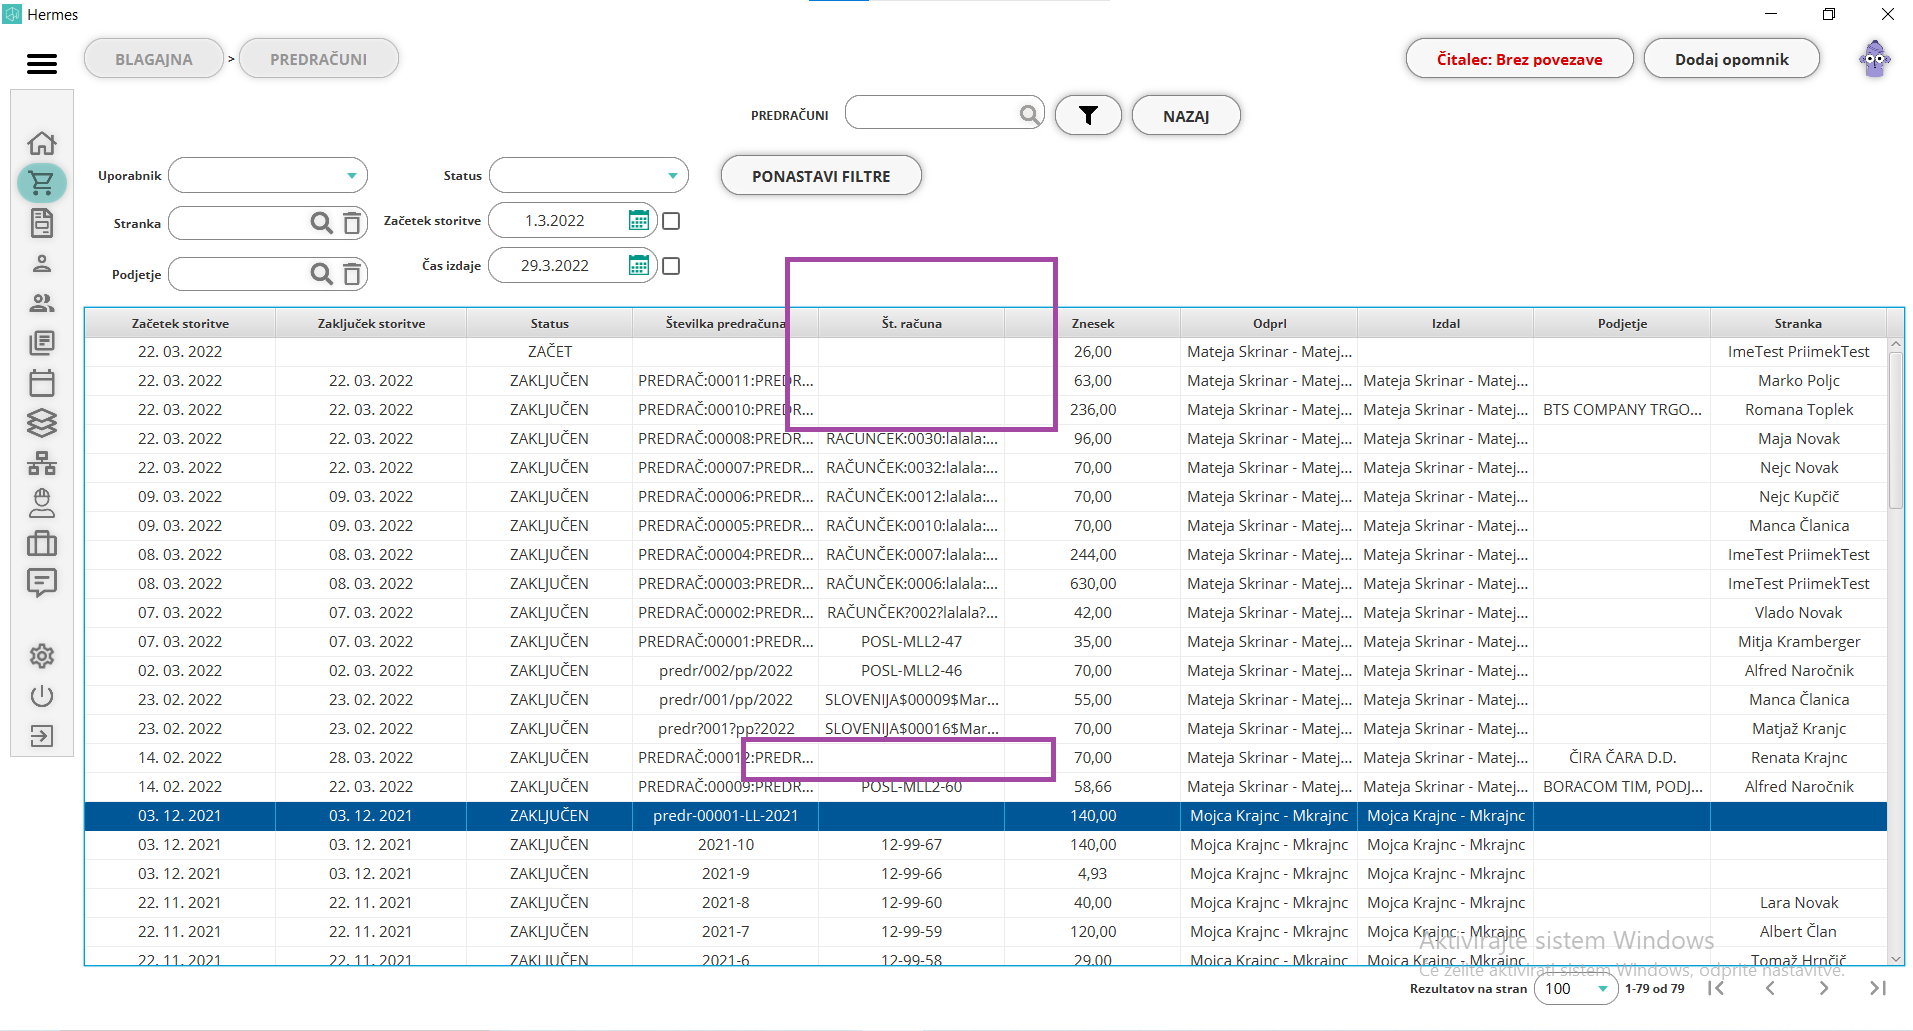This screenshot has height=1031, width=1913.
Task: Open the stacked documents sidebar icon
Action: tap(42, 343)
